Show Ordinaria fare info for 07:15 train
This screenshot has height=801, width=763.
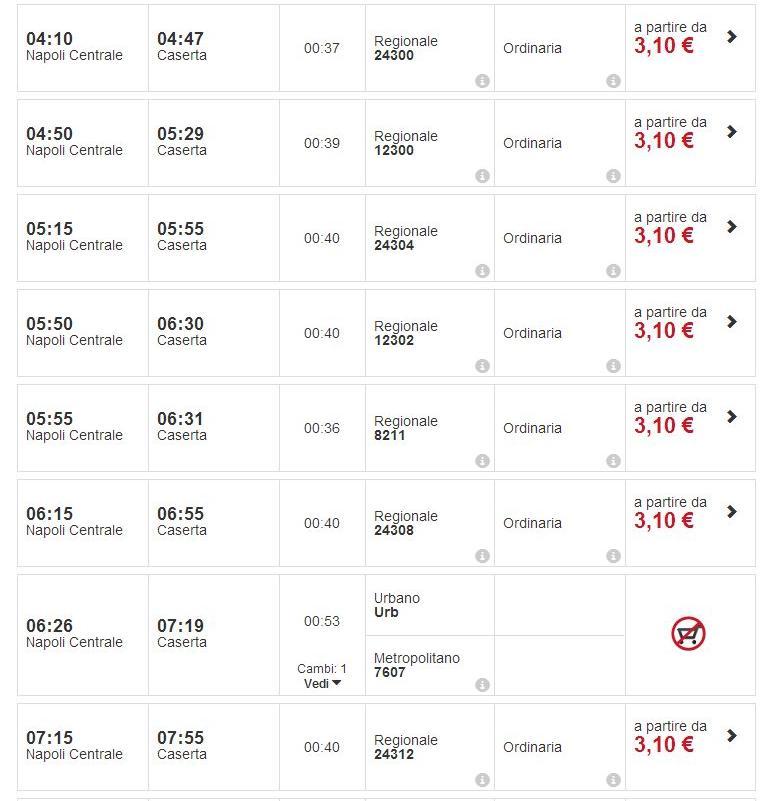coord(613,780)
